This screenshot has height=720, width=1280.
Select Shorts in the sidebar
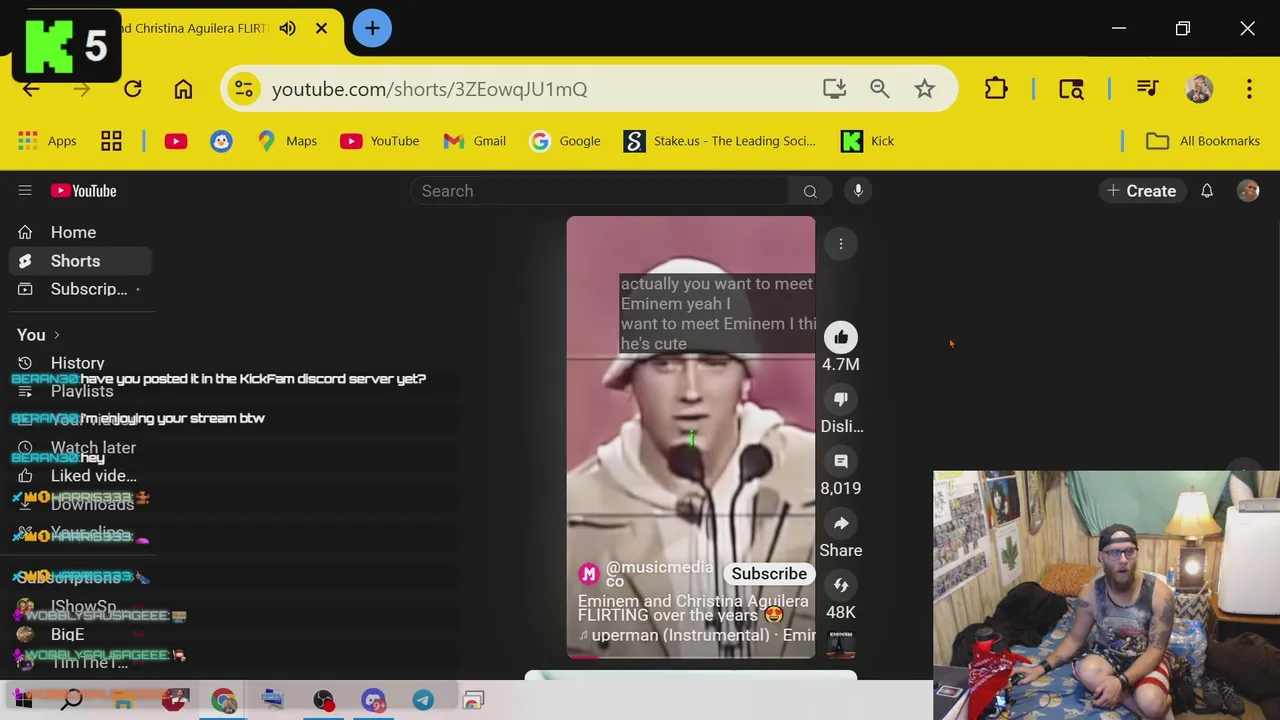pos(80,261)
